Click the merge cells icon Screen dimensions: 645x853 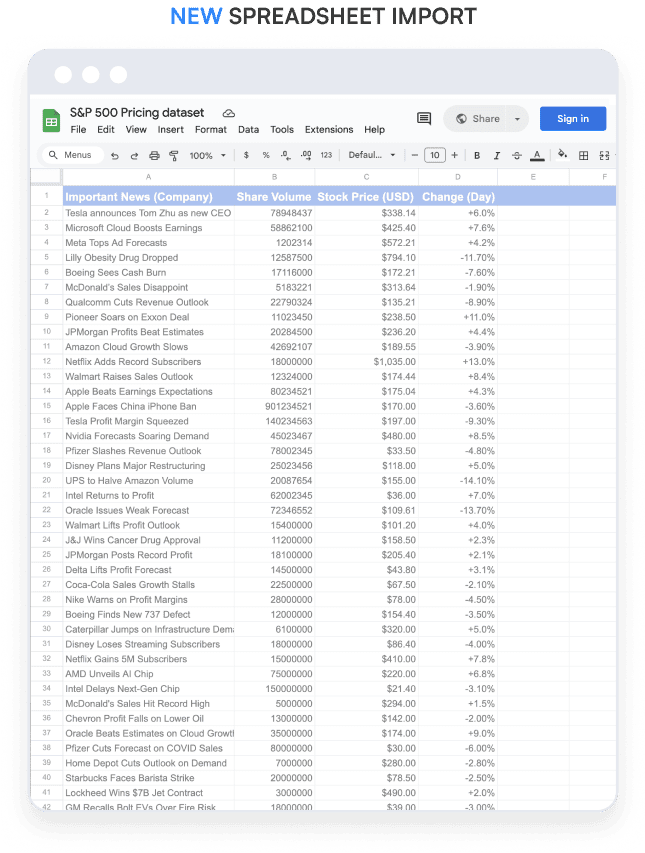tap(604, 156)
